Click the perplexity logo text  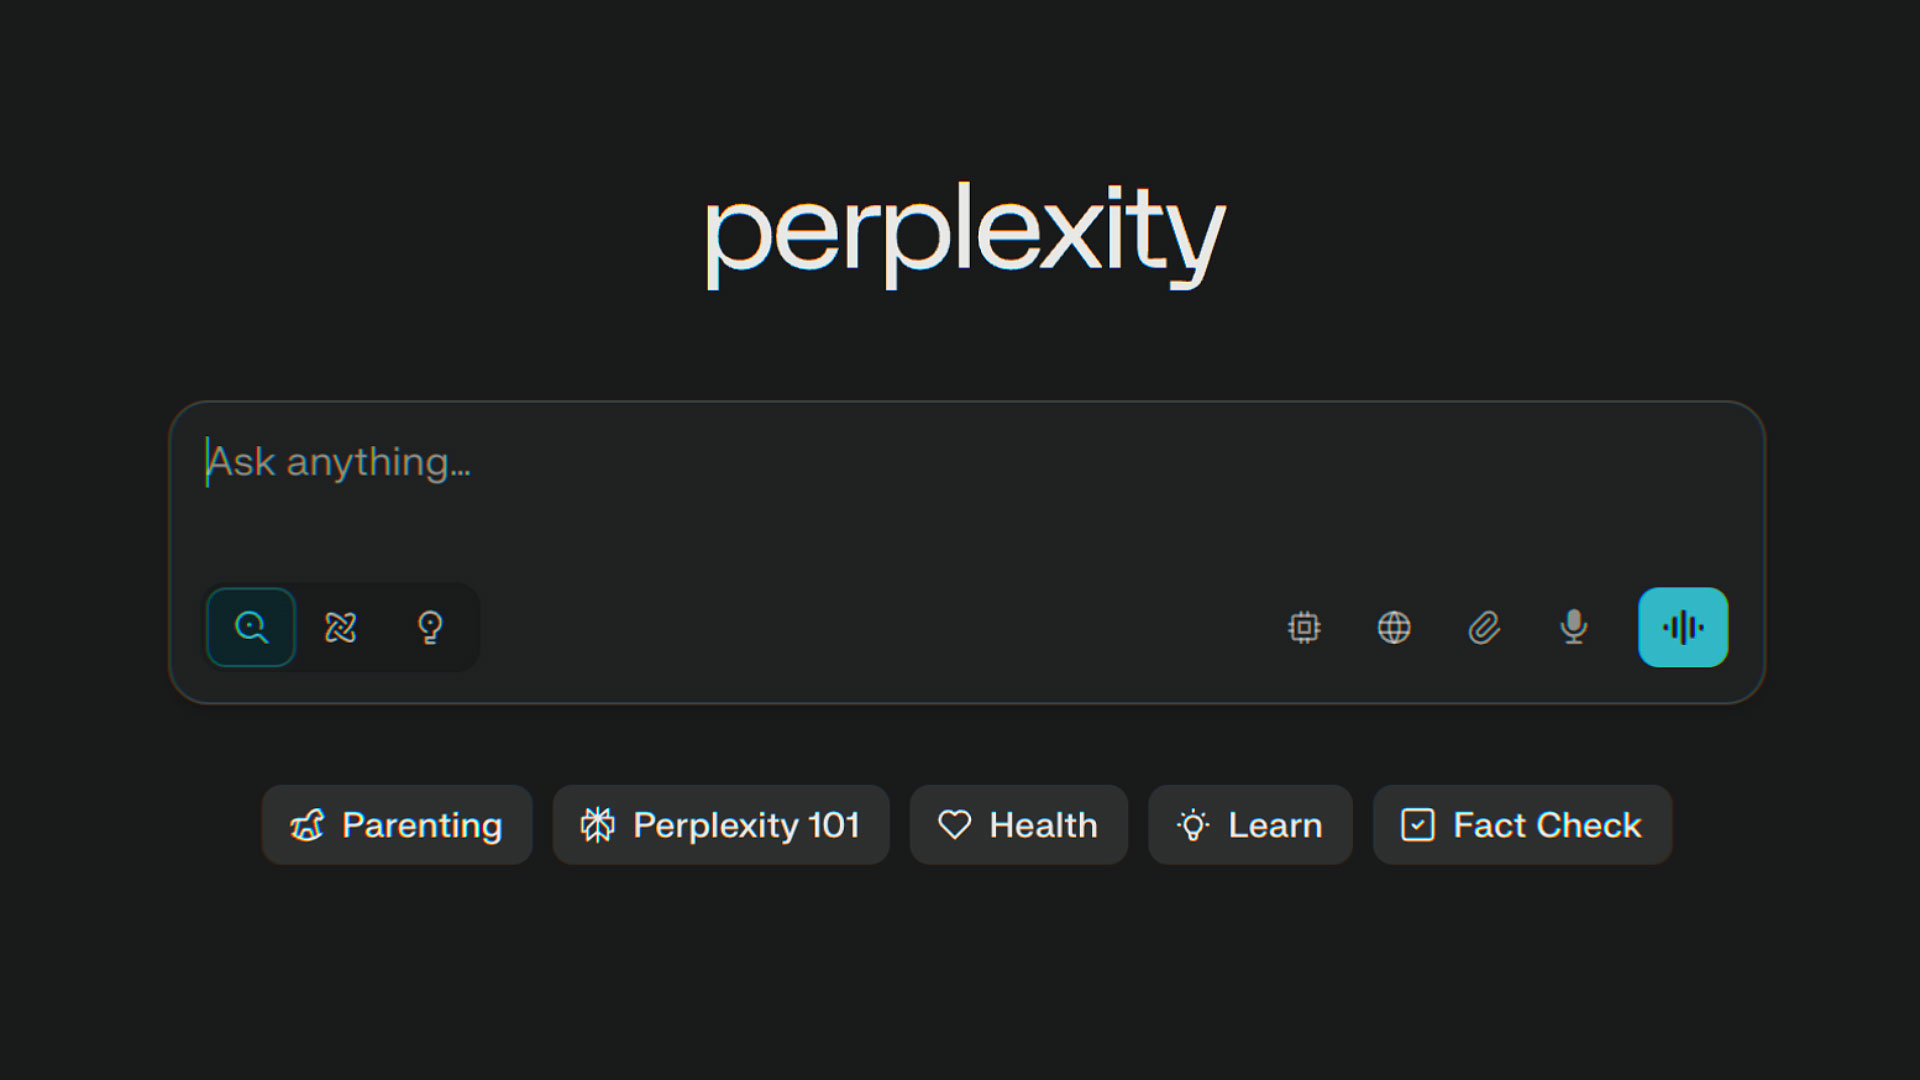tap(965, 235)
